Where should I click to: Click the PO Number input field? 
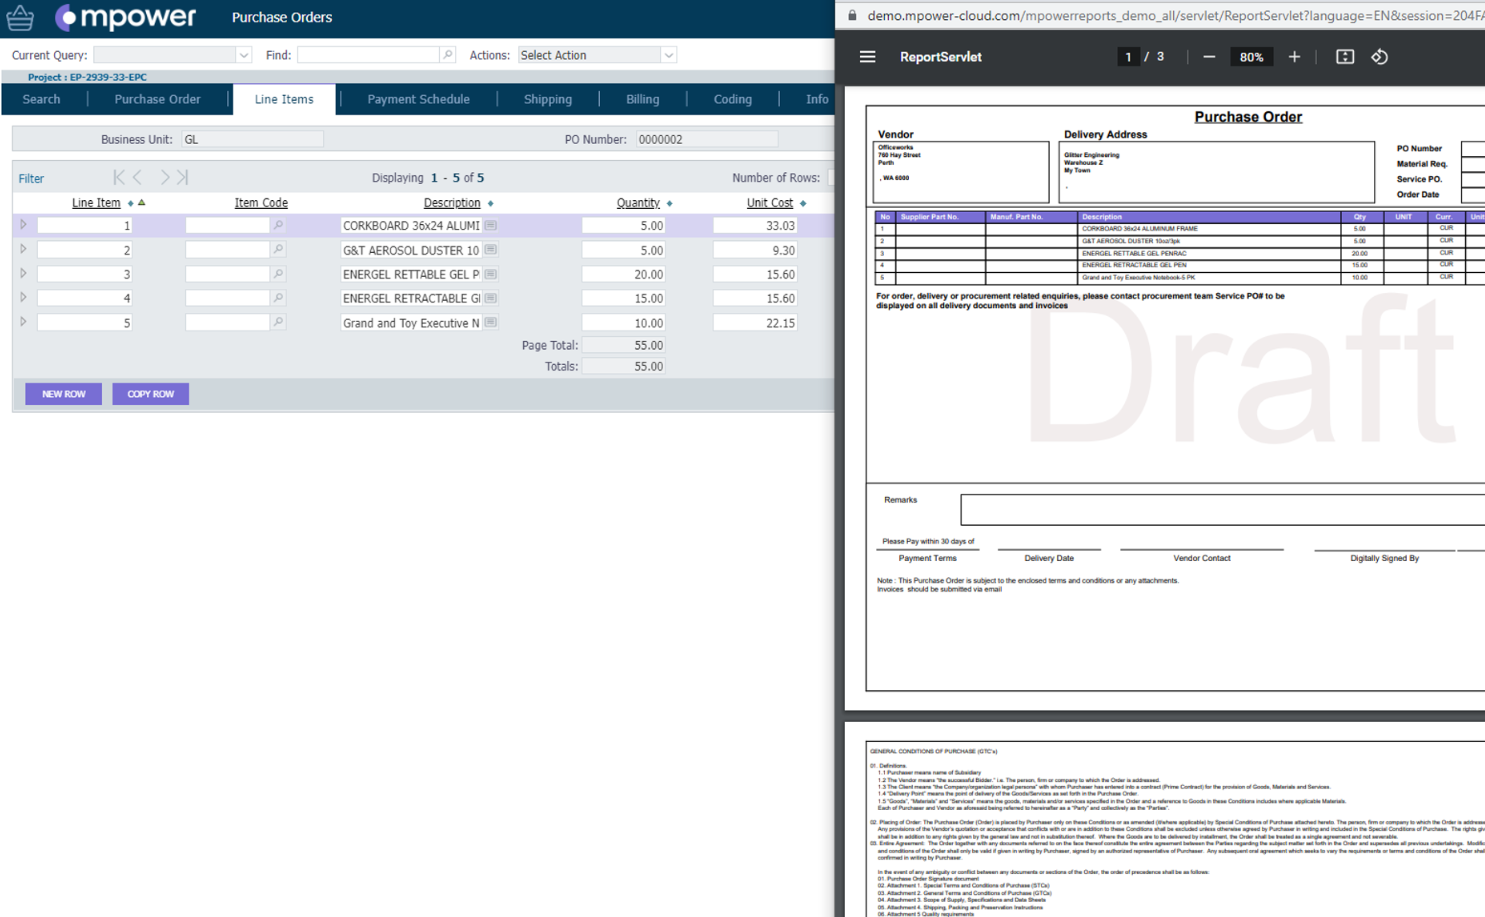pyautogui.click(x=706, y=140)
